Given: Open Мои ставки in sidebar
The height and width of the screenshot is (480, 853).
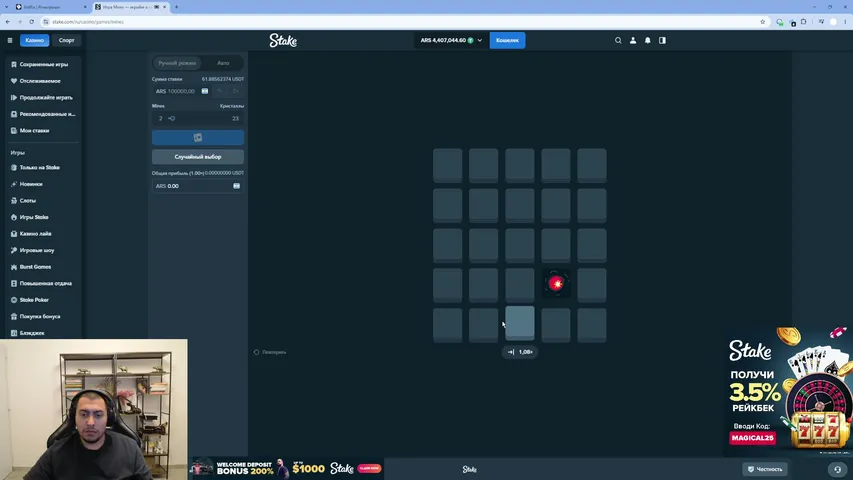Looking at the screenshot, I should click(x=34, y=131).
